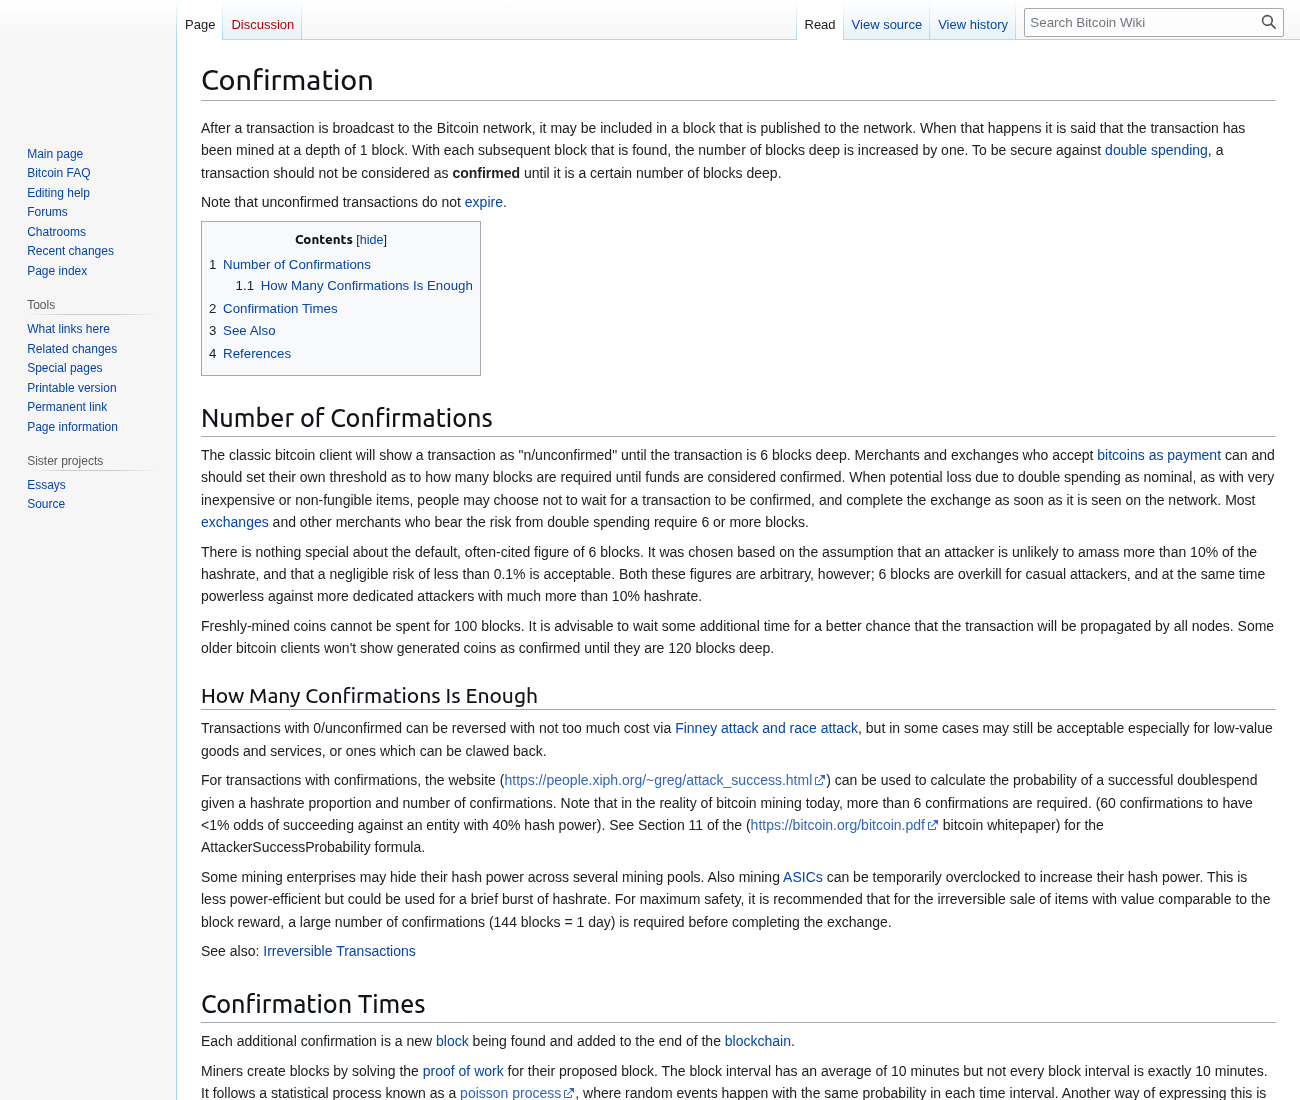Open Bitcoin FAQ sidebar link
This screenshot has width=1300, height=1100.
pos(59,173)
